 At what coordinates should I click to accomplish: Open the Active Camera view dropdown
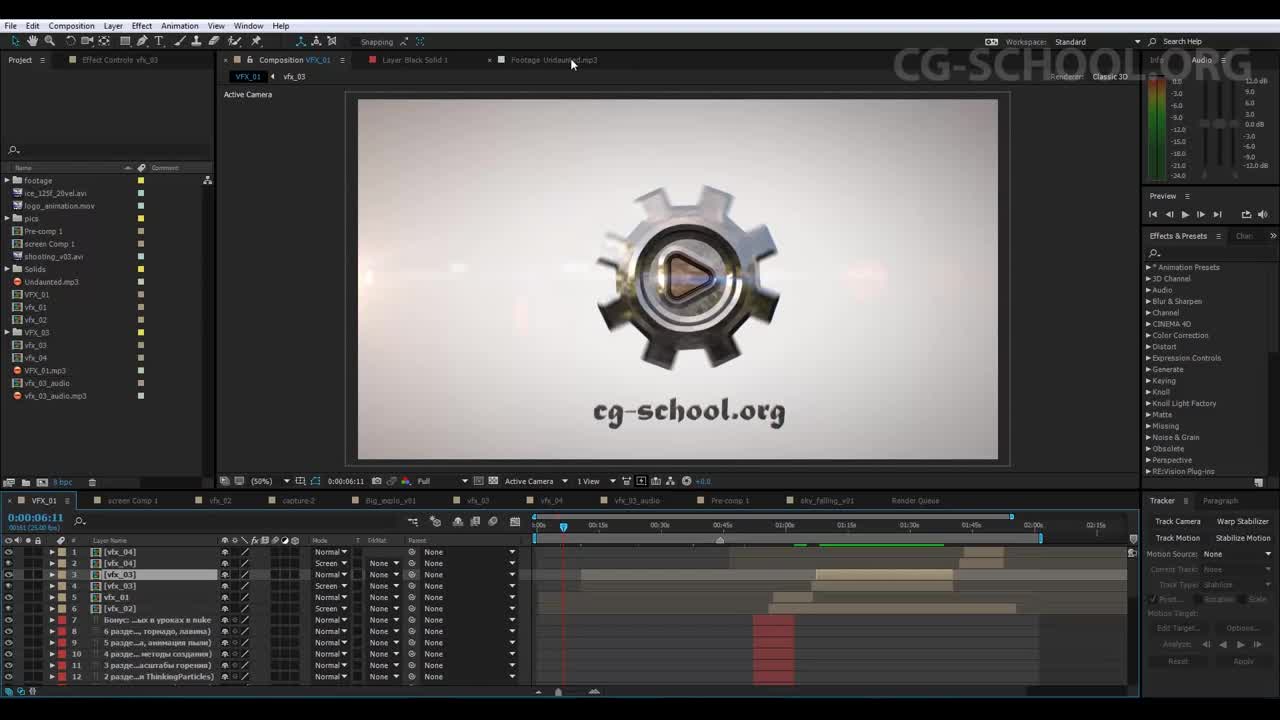(x=536, y=481)
